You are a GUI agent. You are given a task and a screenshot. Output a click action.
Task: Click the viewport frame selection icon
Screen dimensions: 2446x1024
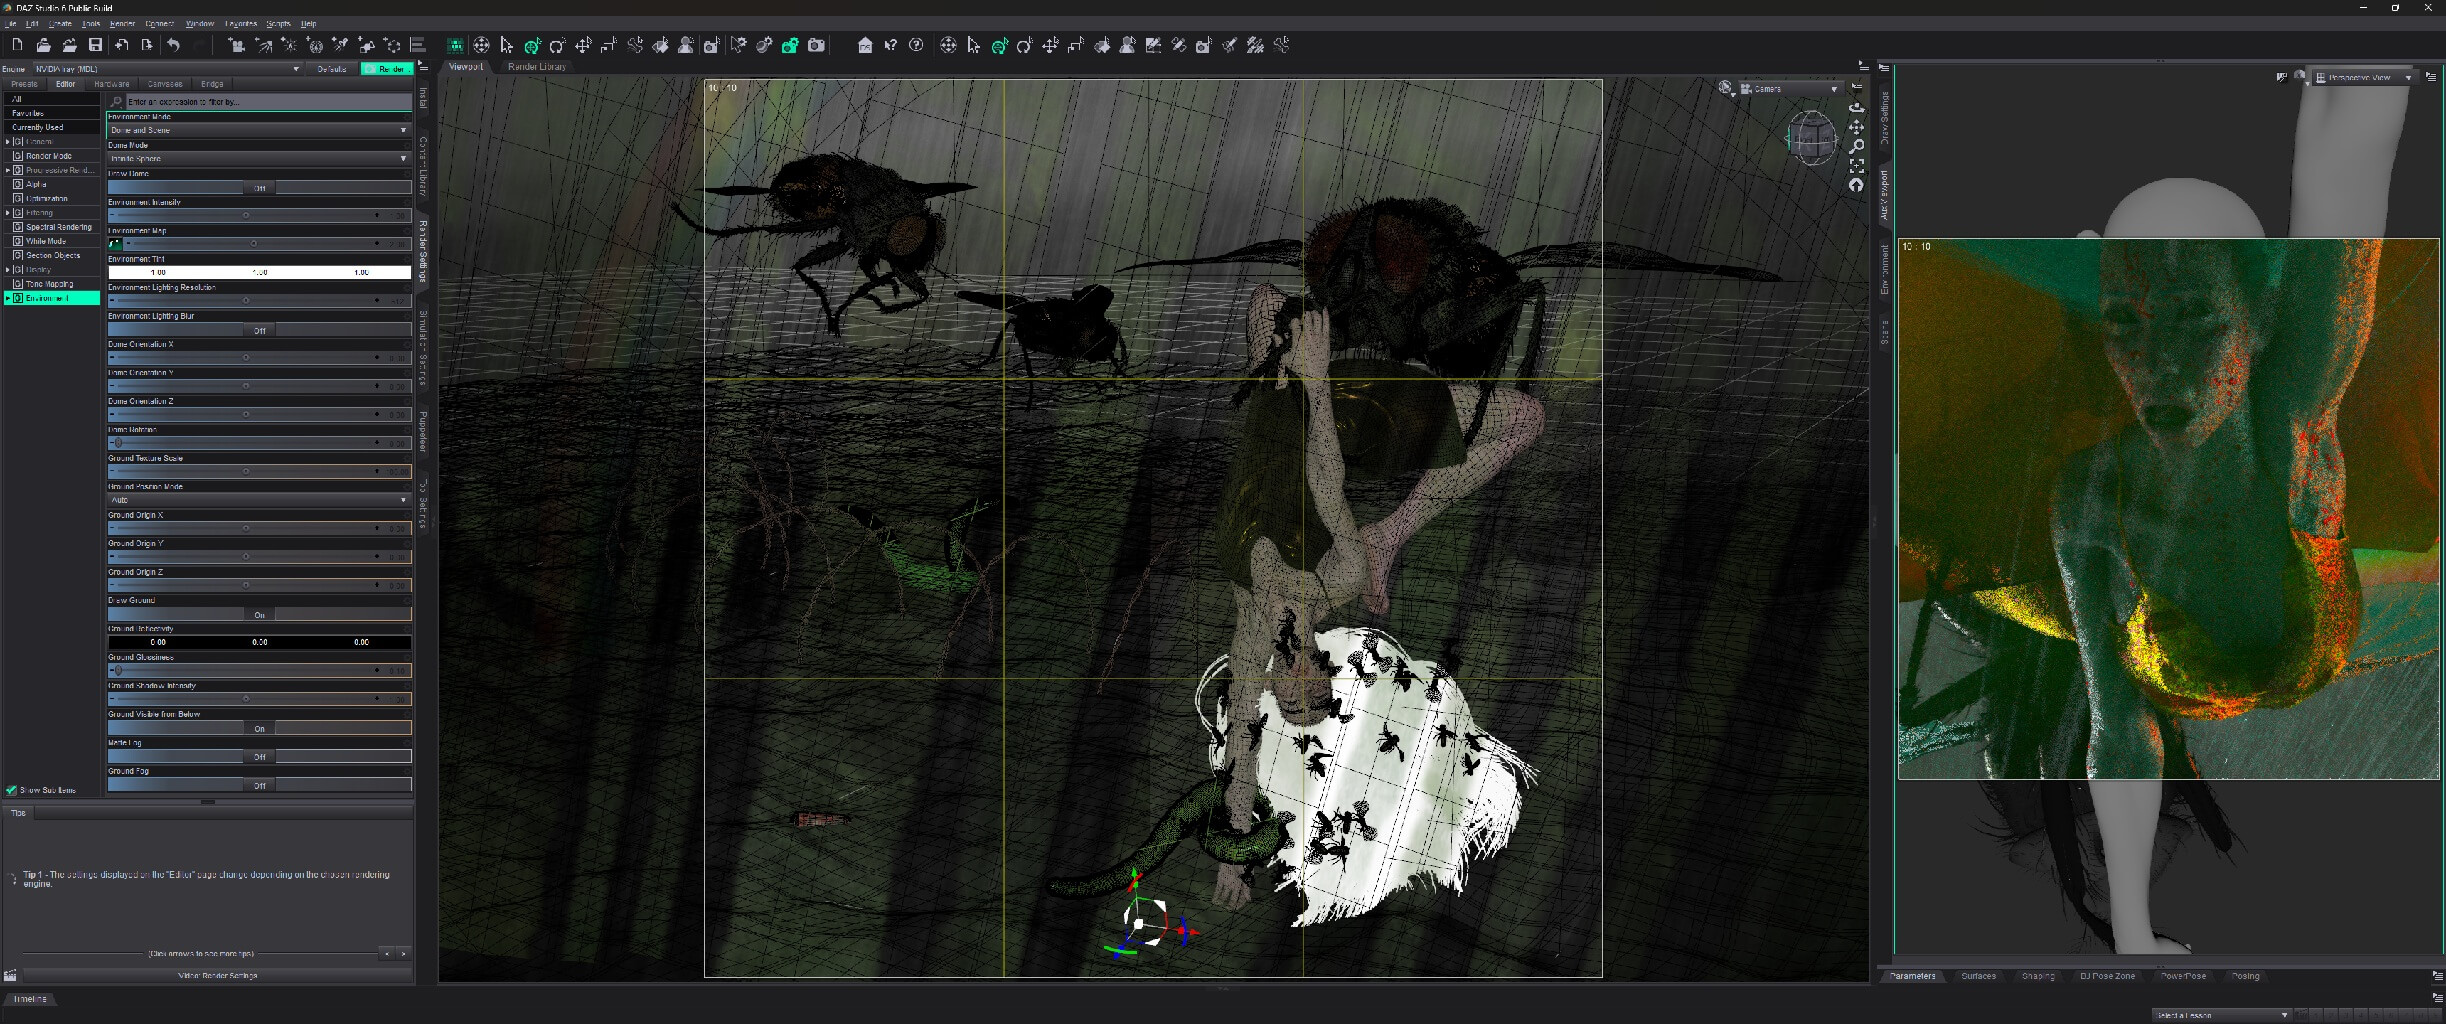(x=1857, y=166)
